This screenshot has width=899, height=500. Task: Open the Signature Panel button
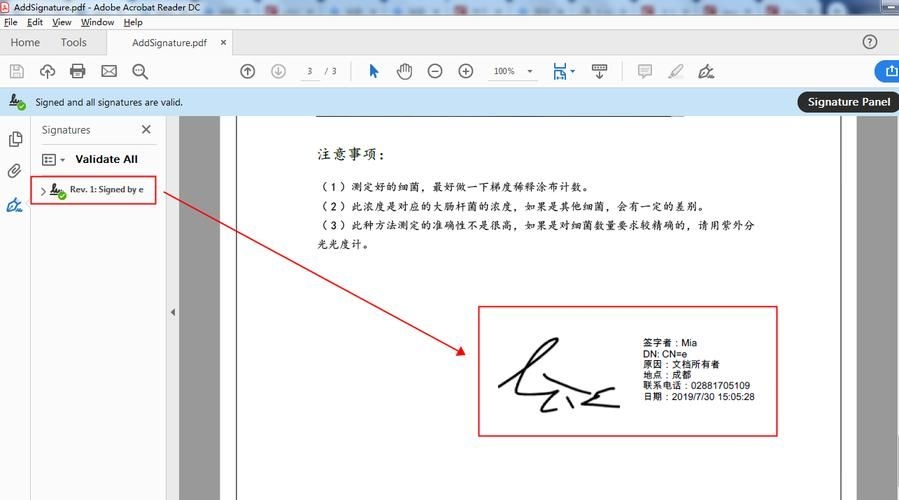(849, 102)
